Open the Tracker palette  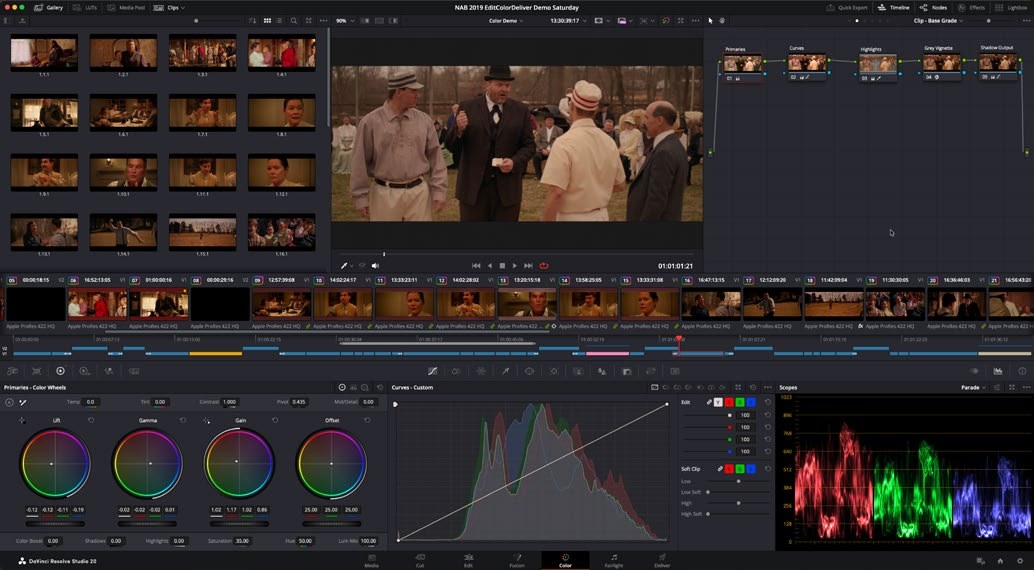[x=554, y=371]
